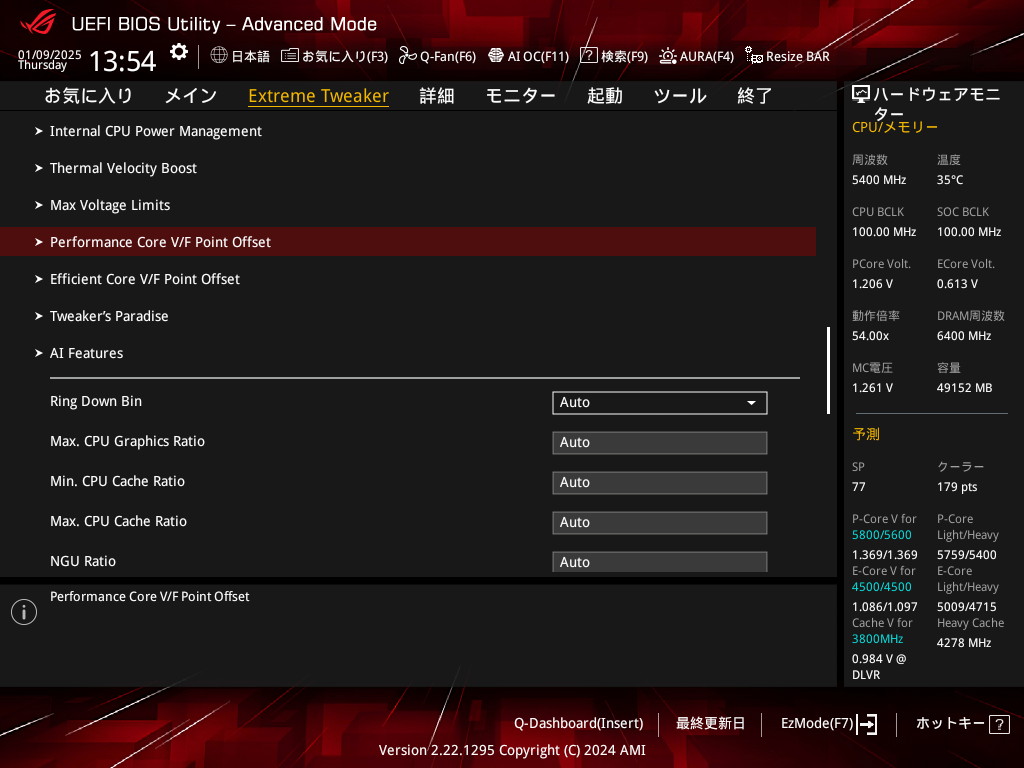The image size is (1024, 768).
Task: Open language selector globe icon
Action: pos(219,56)
